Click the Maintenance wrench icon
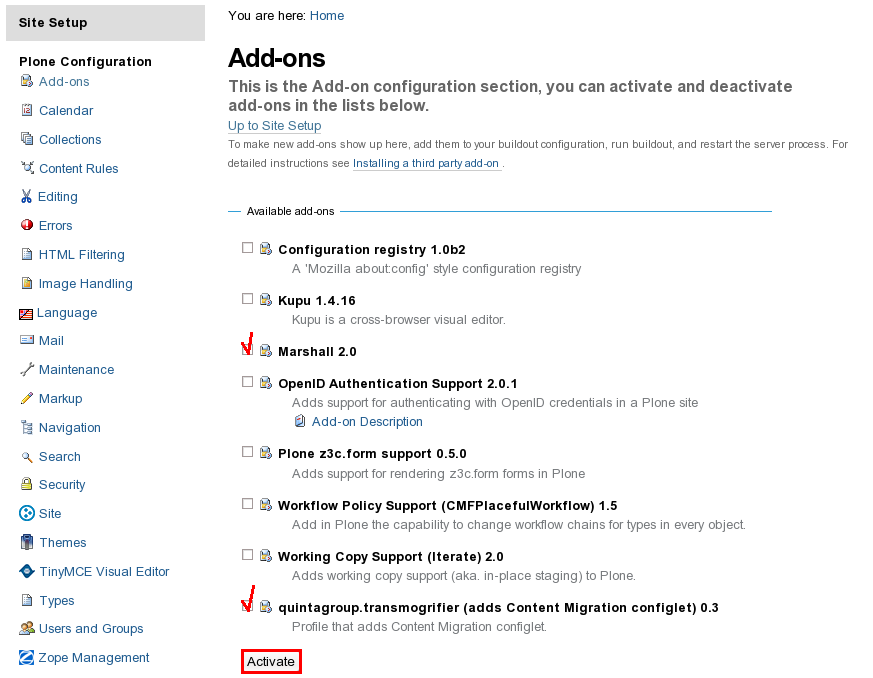Screen dimensions: 873x678 27,370
